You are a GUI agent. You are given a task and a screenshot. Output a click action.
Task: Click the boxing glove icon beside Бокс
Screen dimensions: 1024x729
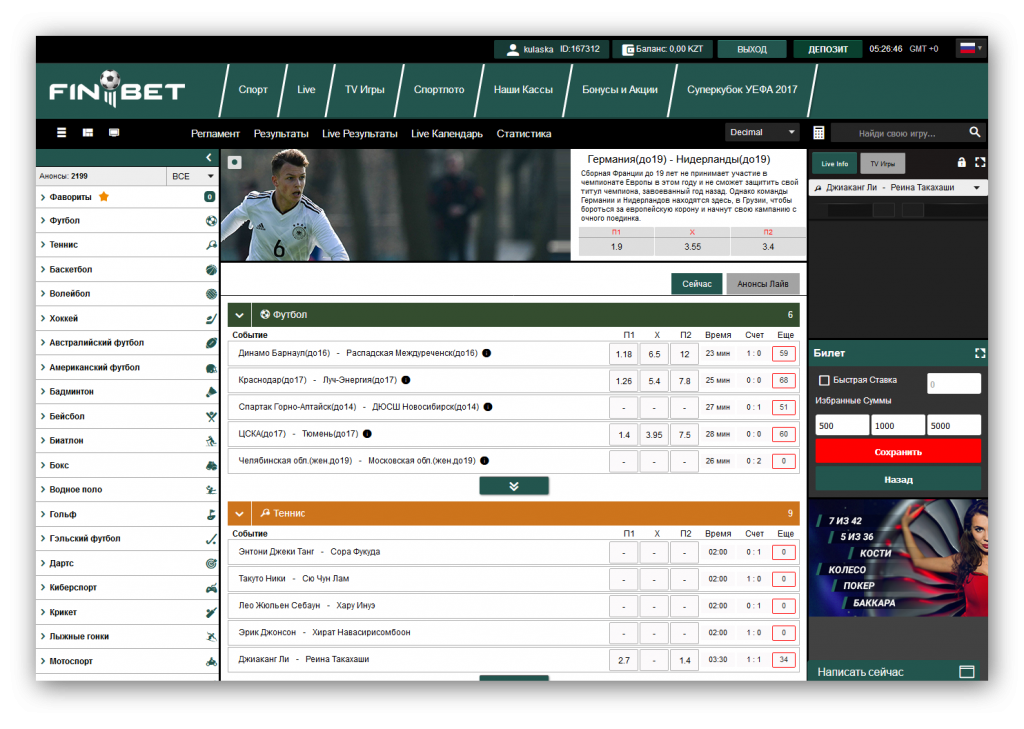(x=211, y=466)
